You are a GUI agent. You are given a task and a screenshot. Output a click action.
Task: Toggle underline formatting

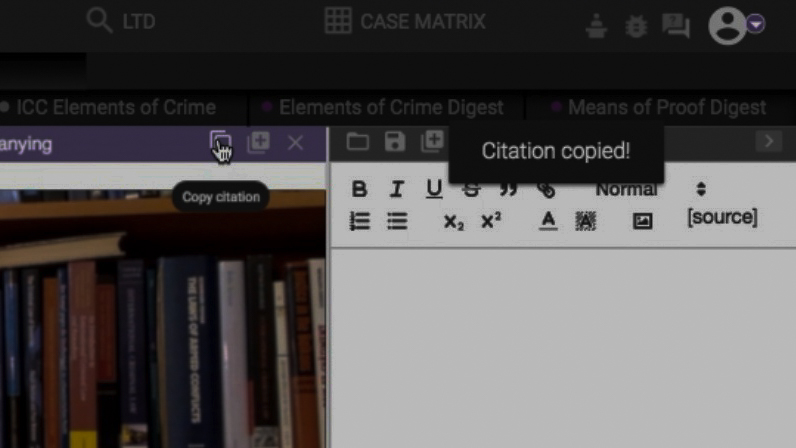click(433, 189)
